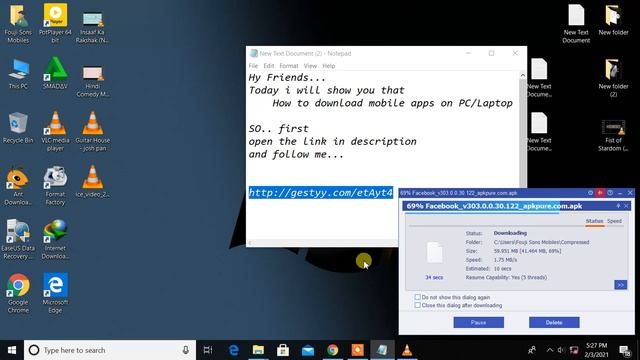
Task: Open the Format menu in Notepad
Action: [289, 66]
